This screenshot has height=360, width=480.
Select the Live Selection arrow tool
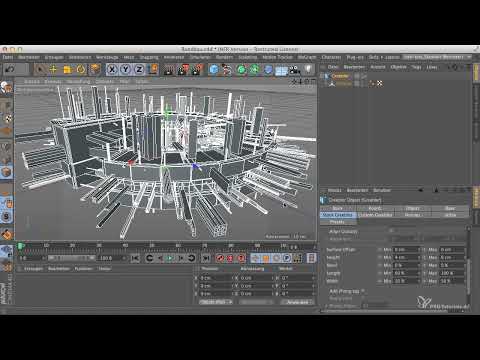(x=40, y=69)
